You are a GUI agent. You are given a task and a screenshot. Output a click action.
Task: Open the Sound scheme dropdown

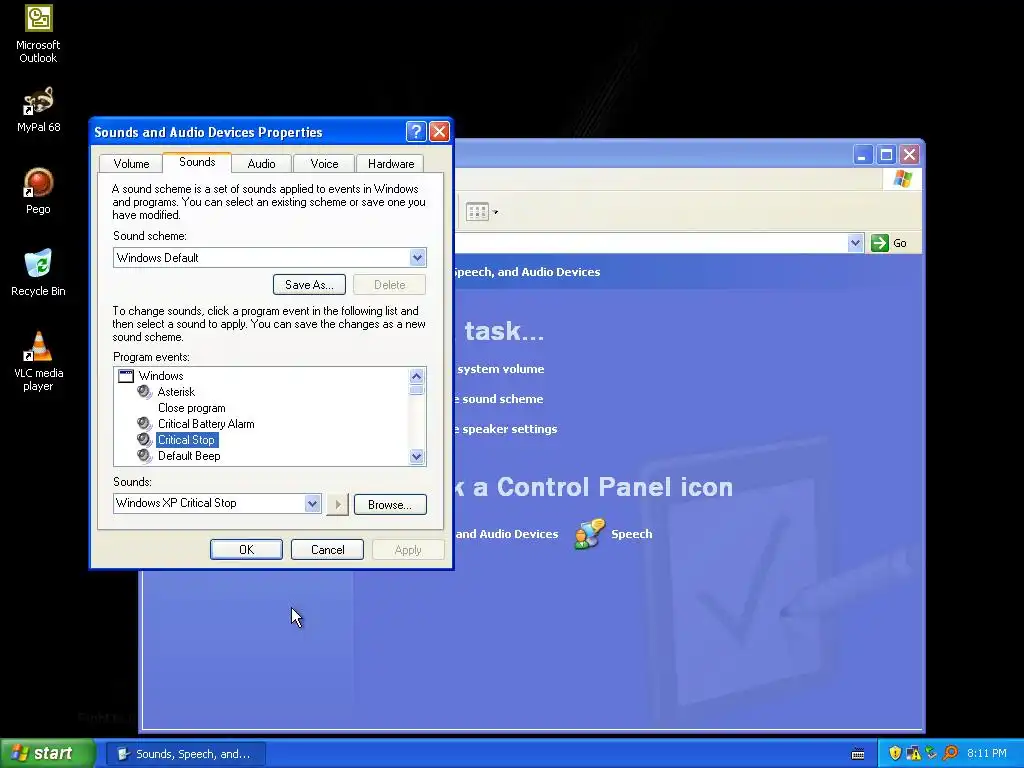click(417, 257)
